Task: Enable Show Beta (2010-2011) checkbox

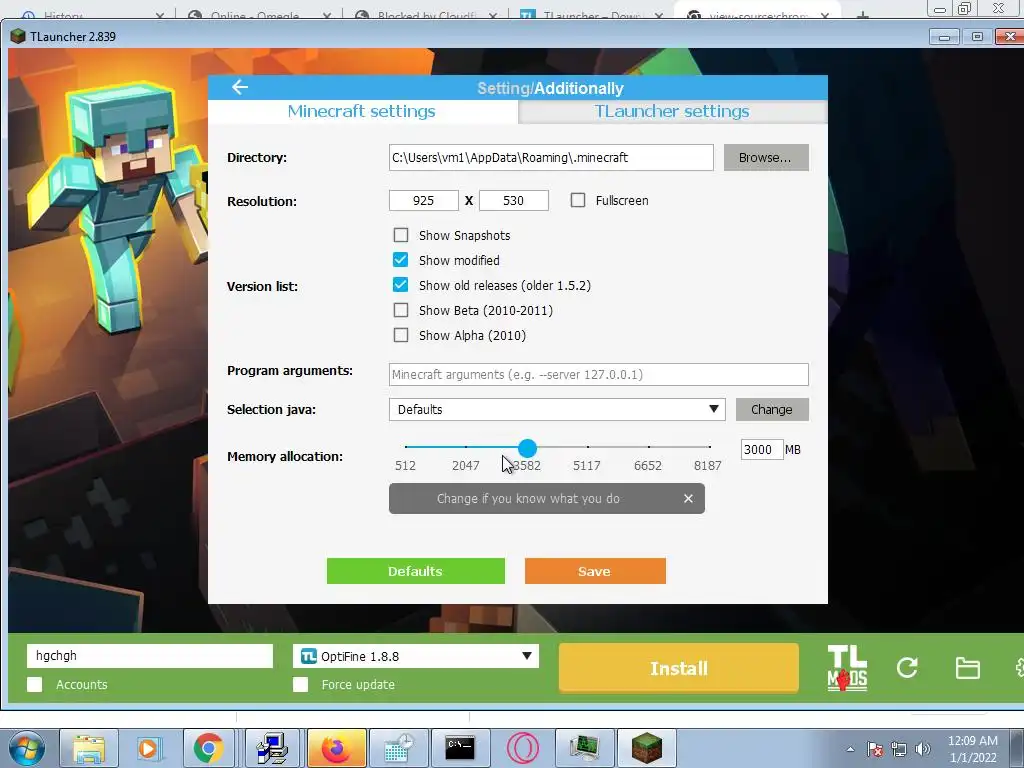Action: point(401,310)
